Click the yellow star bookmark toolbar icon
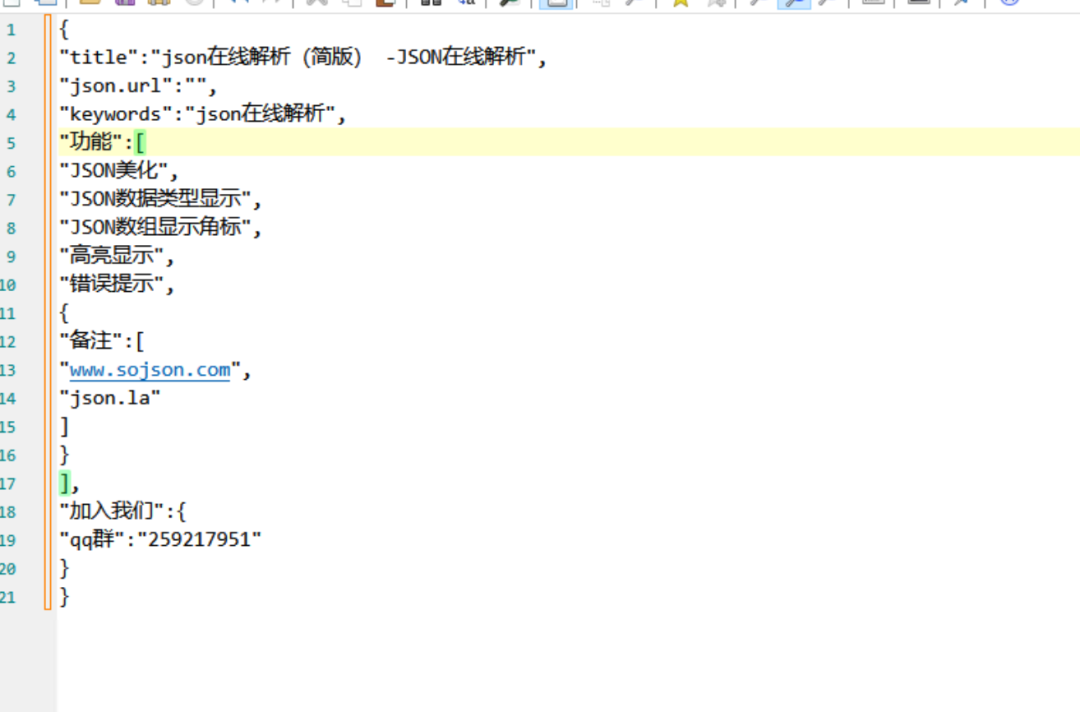The width and height of the screenshot is (1080, 712). point(681,3)
